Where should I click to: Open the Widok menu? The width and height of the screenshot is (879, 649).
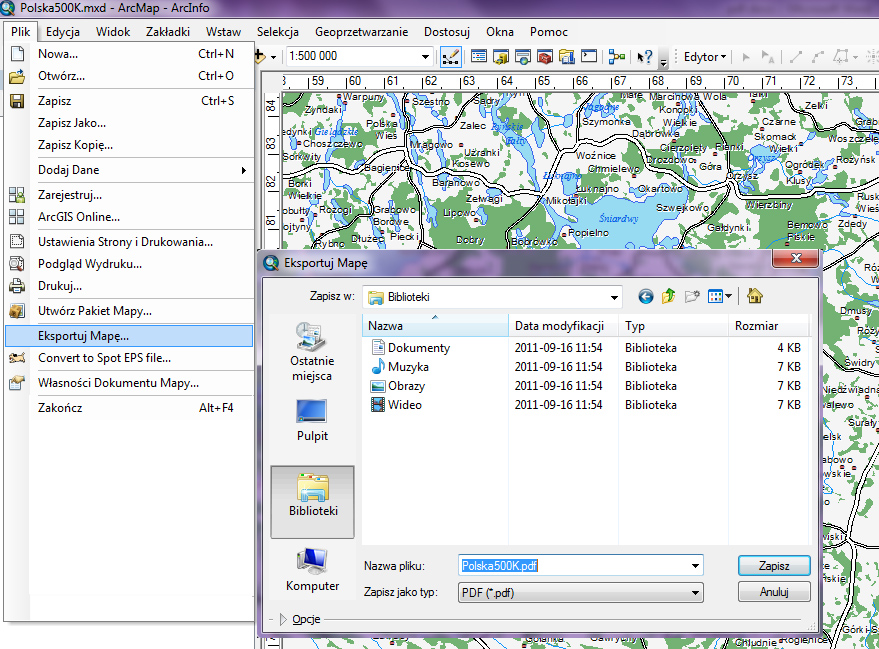coord(113,32)
